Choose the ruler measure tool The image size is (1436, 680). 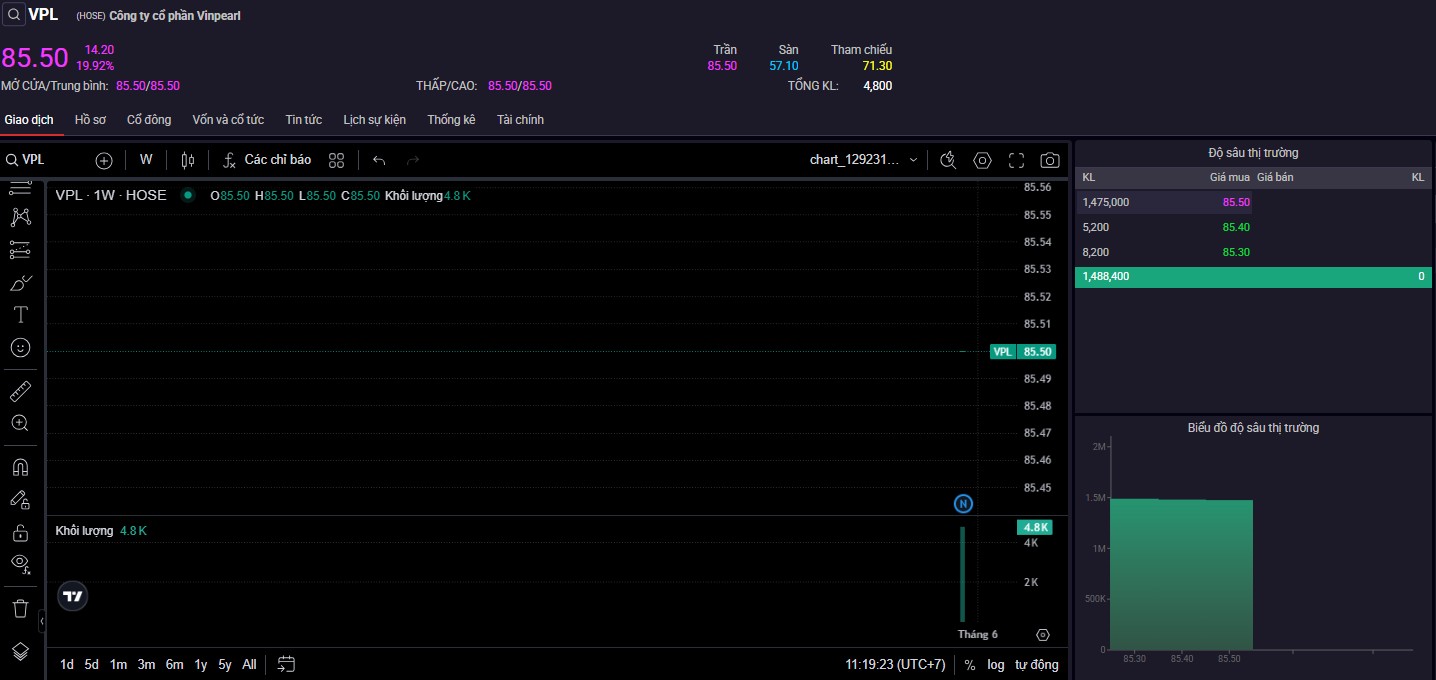(x=20, y=390)
